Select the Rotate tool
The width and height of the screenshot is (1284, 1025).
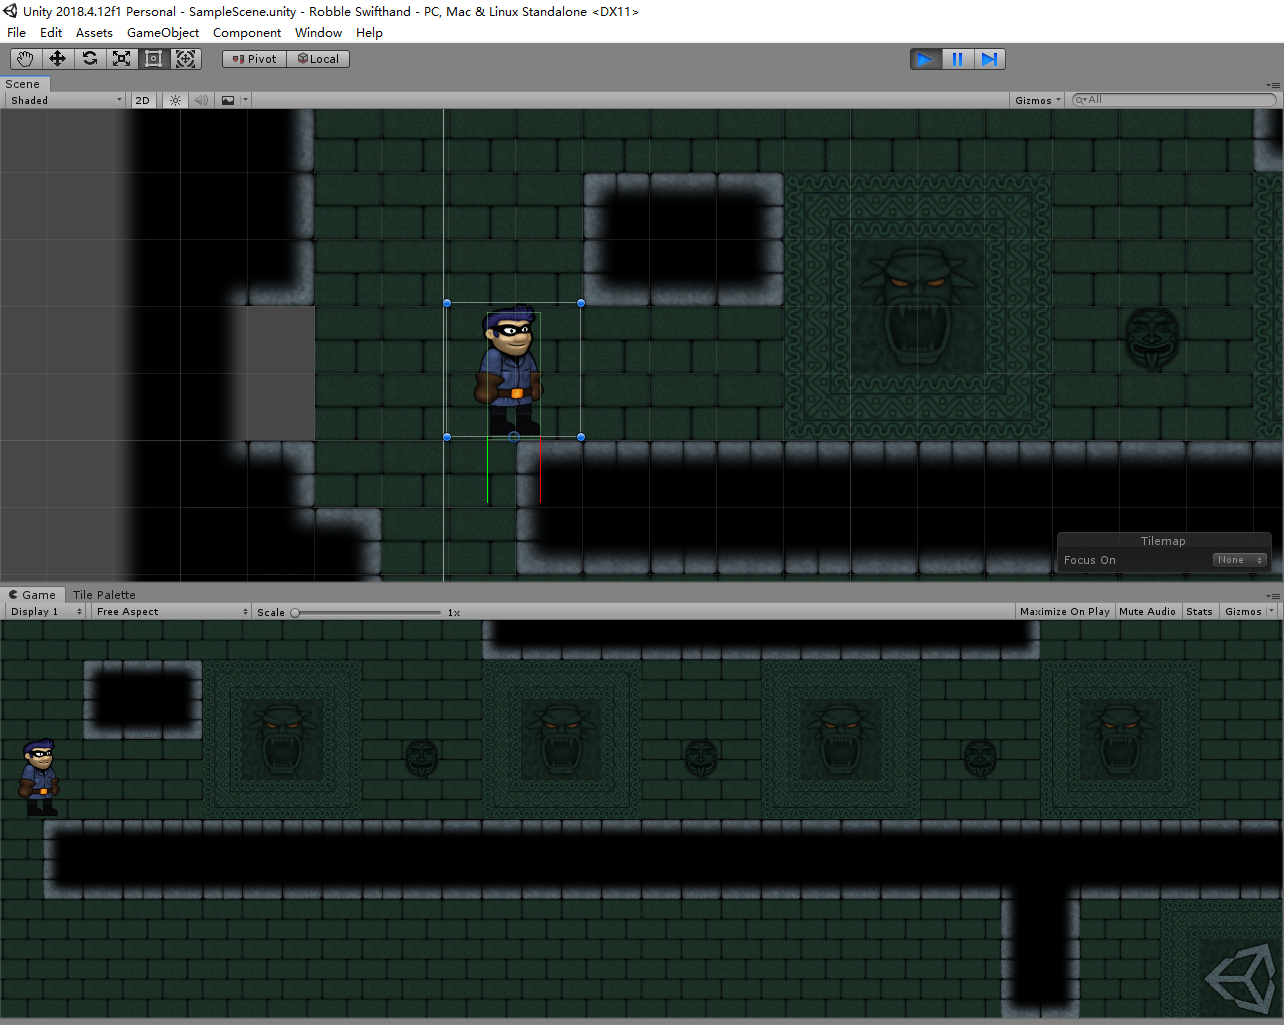(90, 59)
